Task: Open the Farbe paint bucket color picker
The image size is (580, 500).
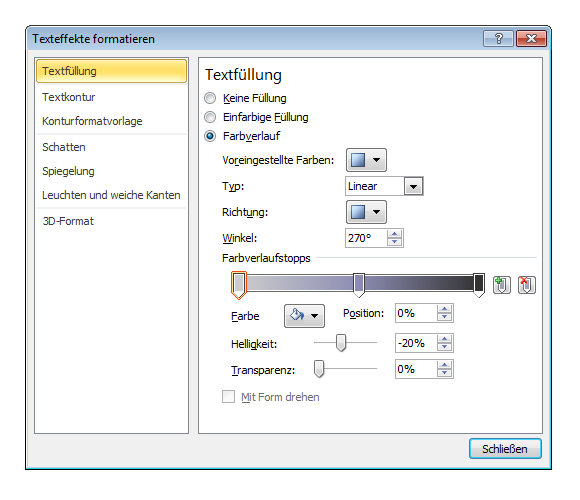Action: coord(304,316)
